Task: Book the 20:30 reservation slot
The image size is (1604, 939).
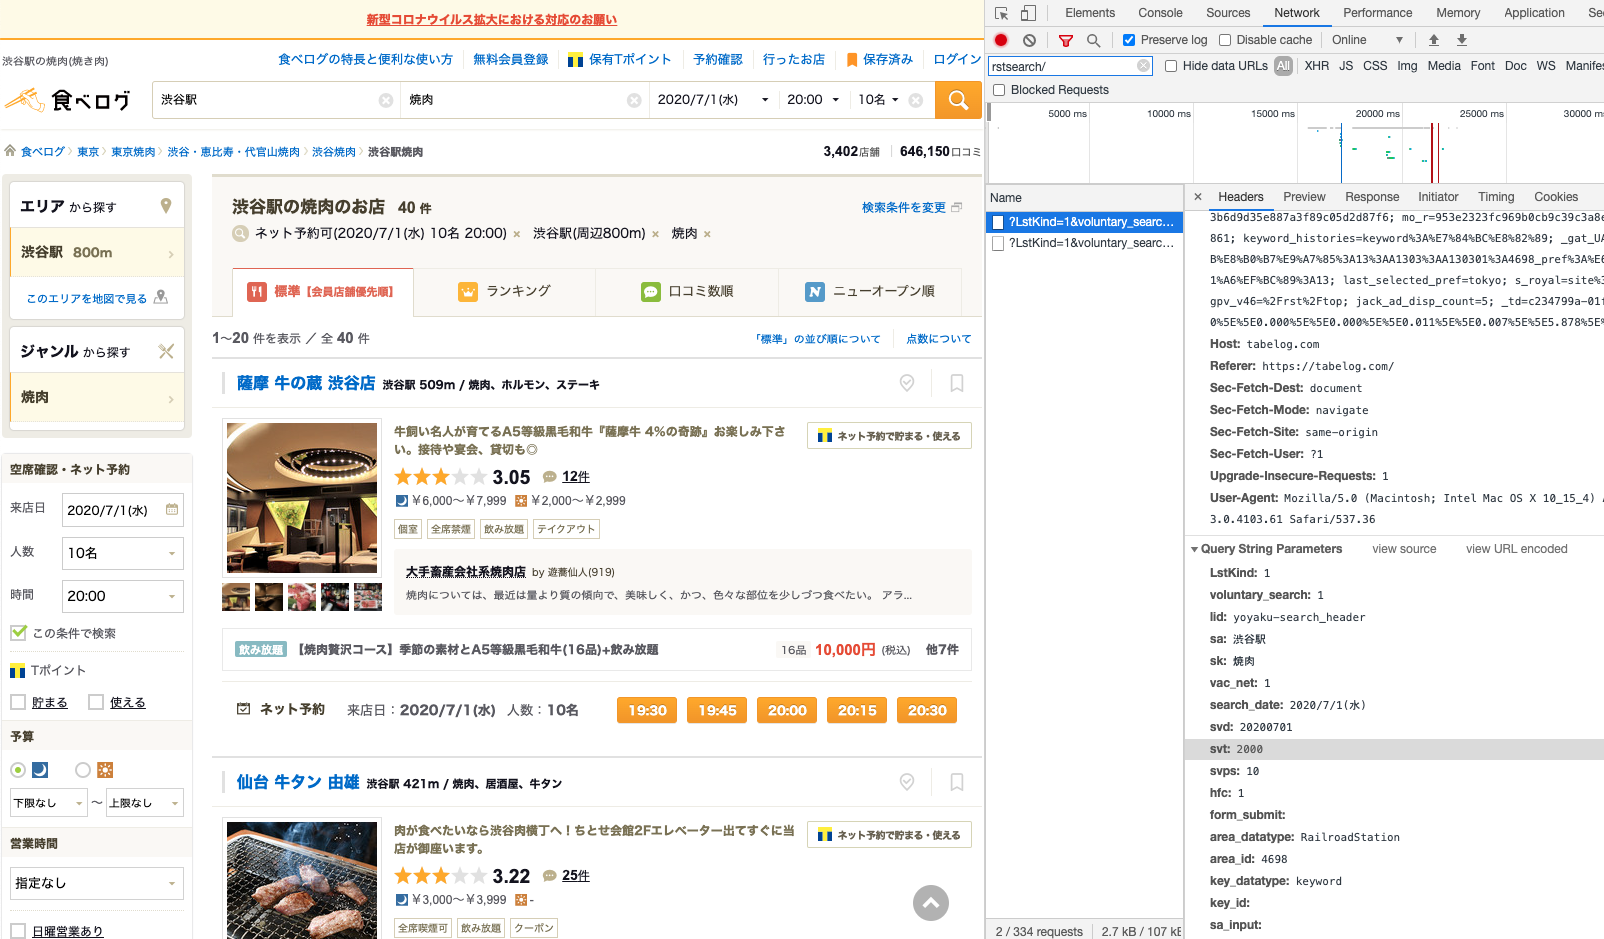Action: [x=927, y=710]
